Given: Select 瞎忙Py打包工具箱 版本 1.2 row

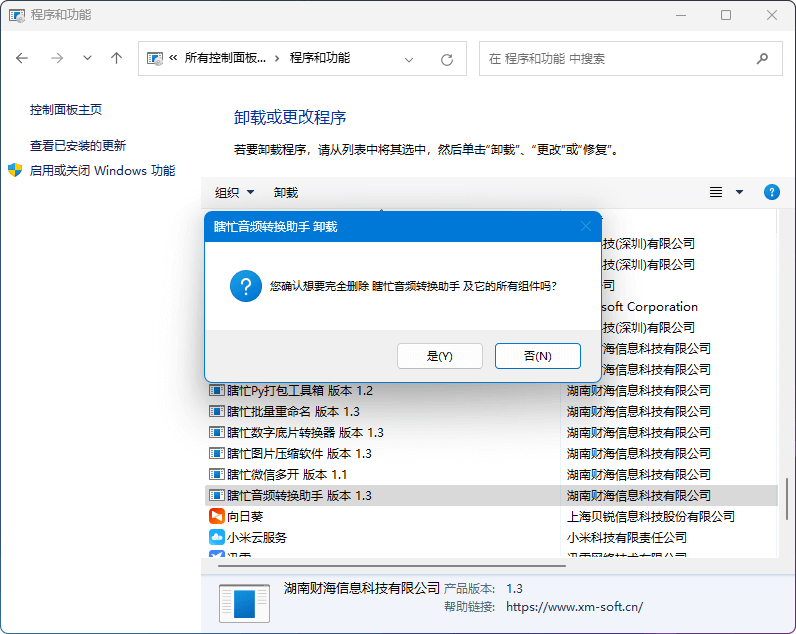Looking at the screenshot, I should click(x=490, y=390).
